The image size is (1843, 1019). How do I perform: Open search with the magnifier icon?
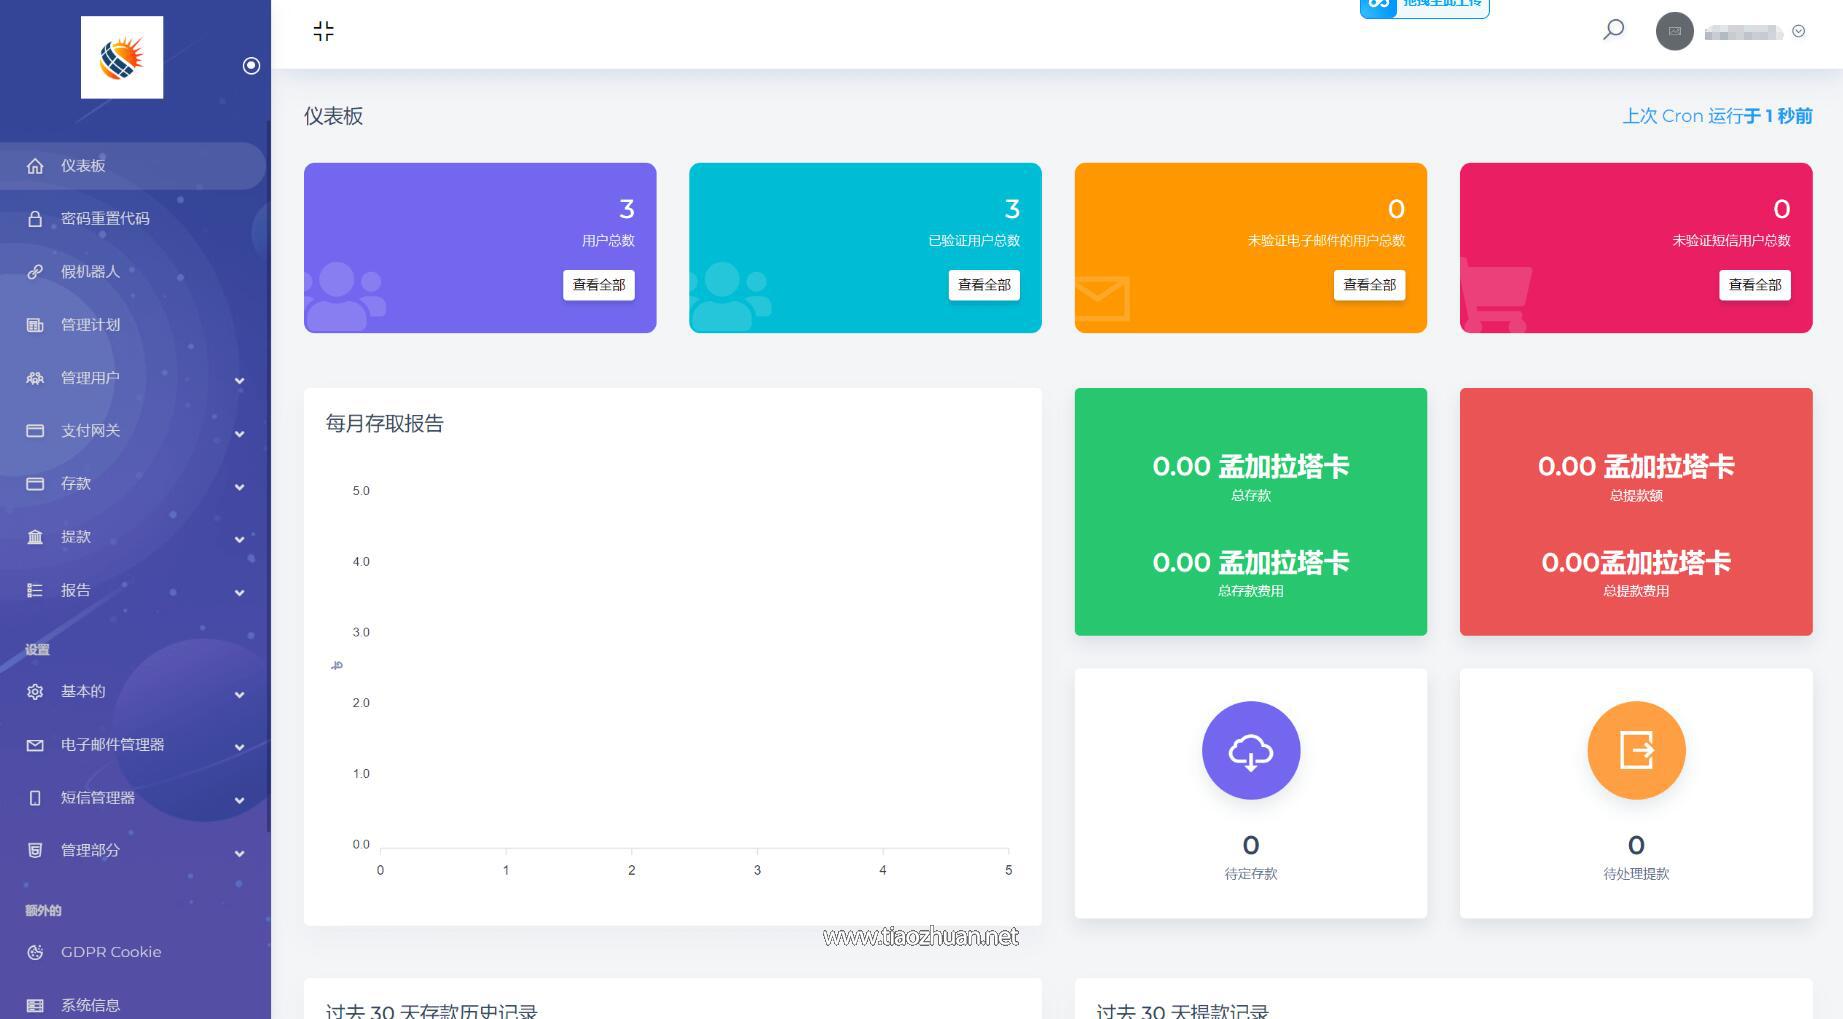(1613, 30)
